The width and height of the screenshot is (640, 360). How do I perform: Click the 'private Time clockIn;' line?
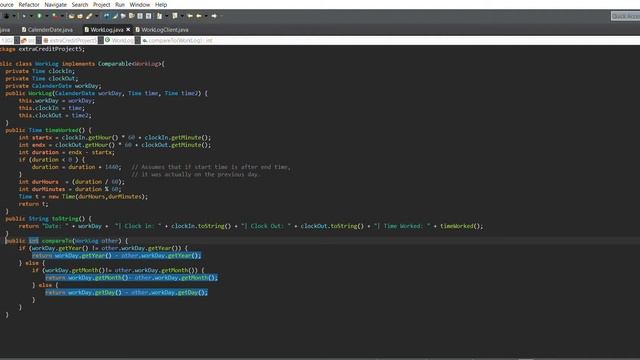40,71
